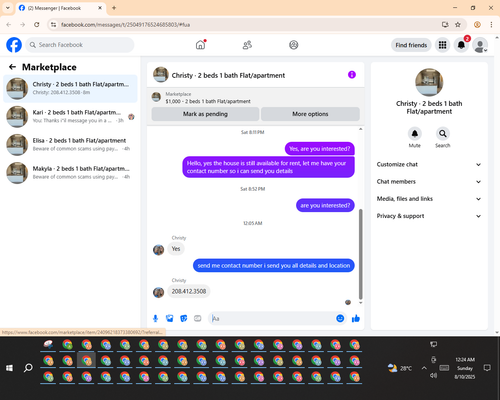Screen dimensions: 500x400
Task: Click the chat scrollbar thumb
Action: click(x=360, y=254)
